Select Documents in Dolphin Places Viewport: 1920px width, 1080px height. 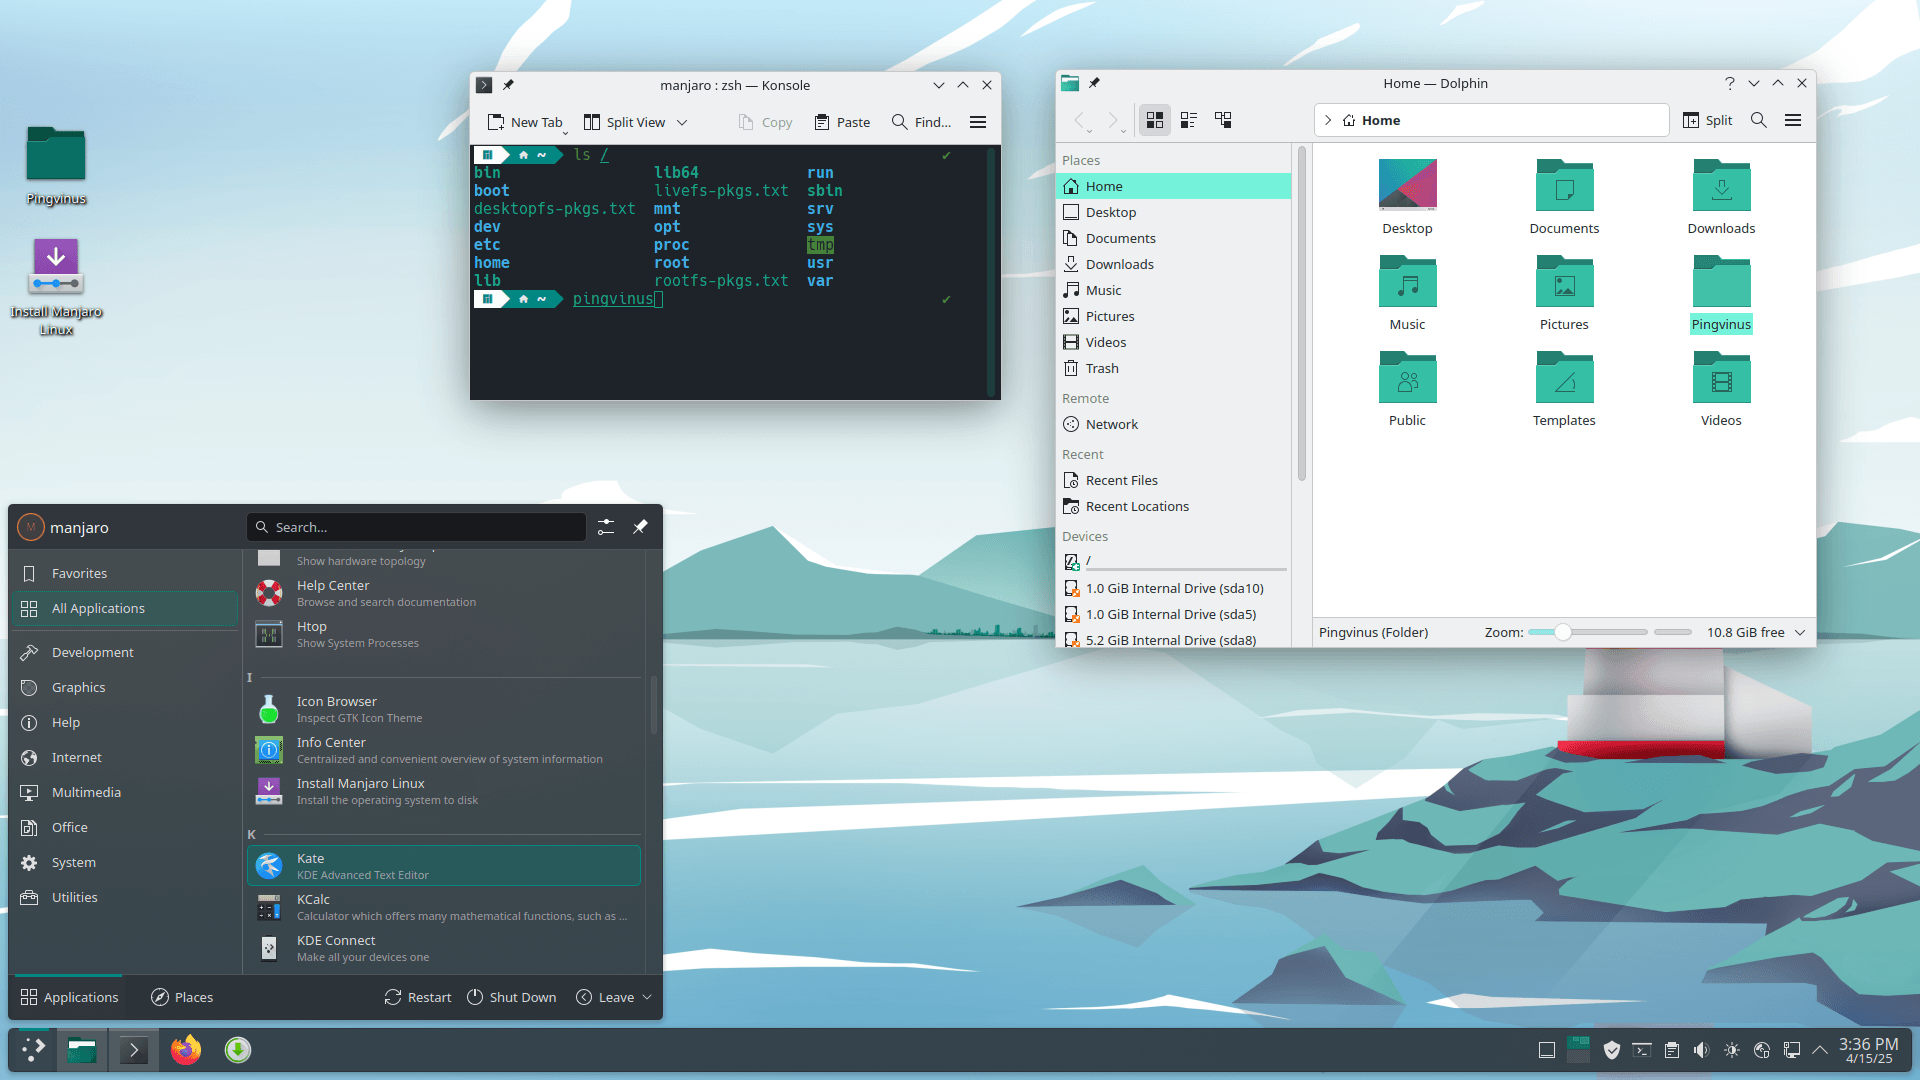tap(1173, 238)
